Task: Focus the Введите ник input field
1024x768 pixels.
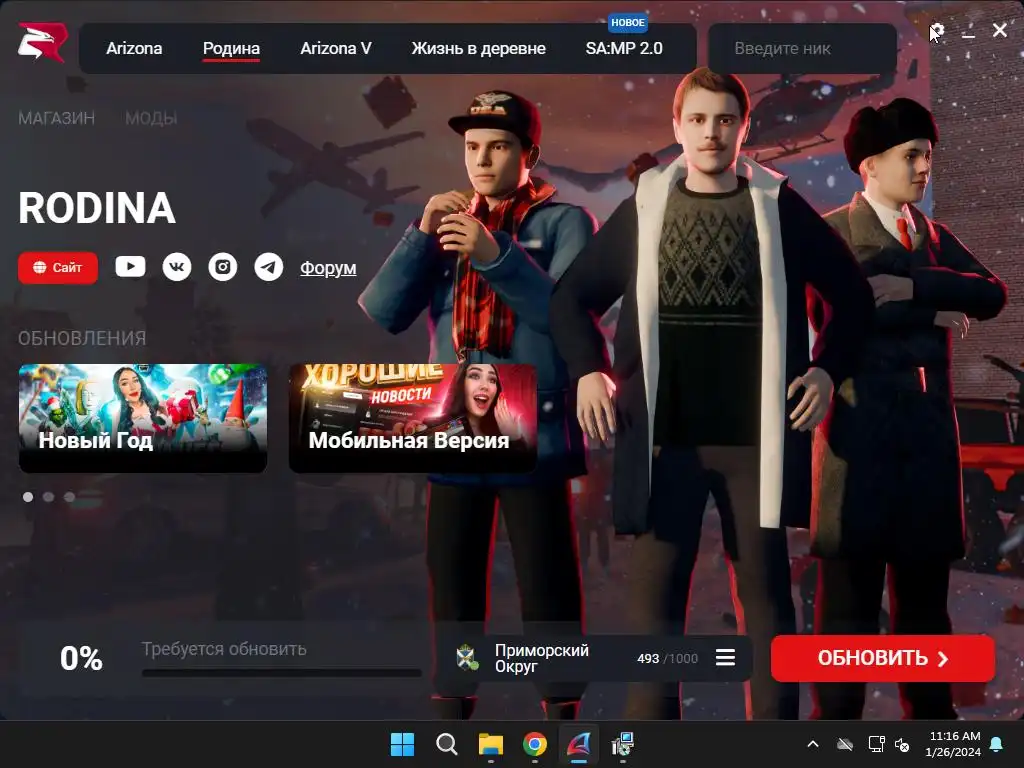Action: [x=802, y=48]
